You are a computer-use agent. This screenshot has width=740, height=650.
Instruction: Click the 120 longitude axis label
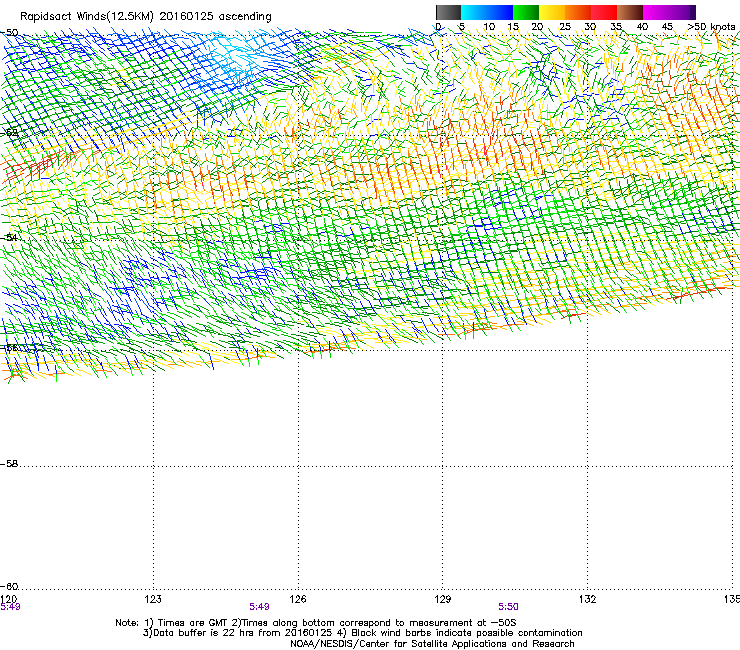point(8,599)
